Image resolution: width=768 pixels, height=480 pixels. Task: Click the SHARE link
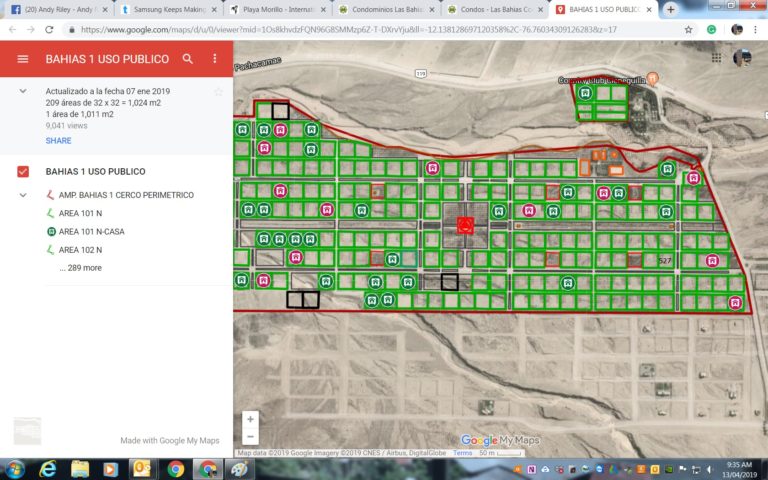tap(58, 141)
